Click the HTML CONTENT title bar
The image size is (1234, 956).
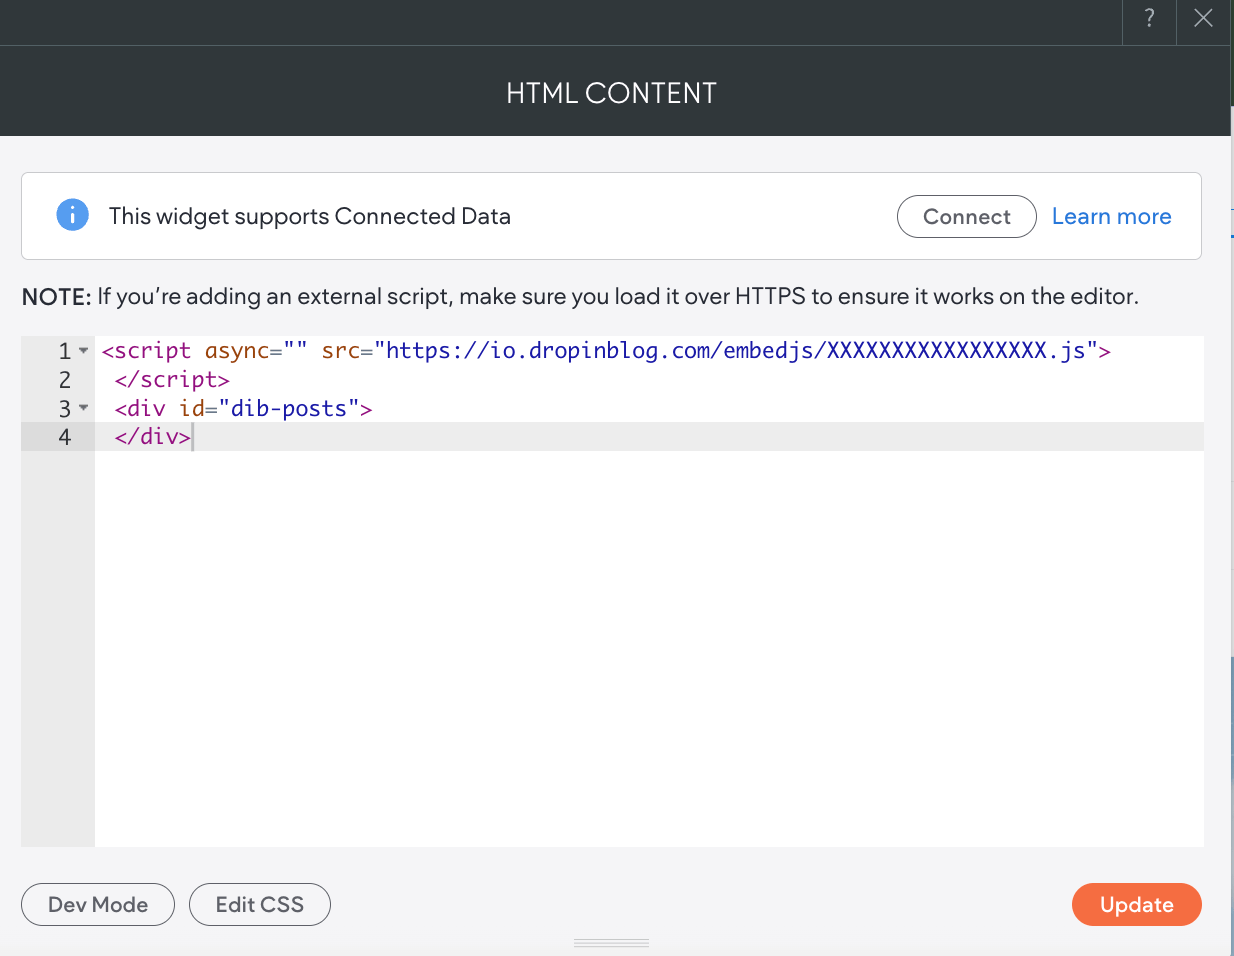coord(610,92)
